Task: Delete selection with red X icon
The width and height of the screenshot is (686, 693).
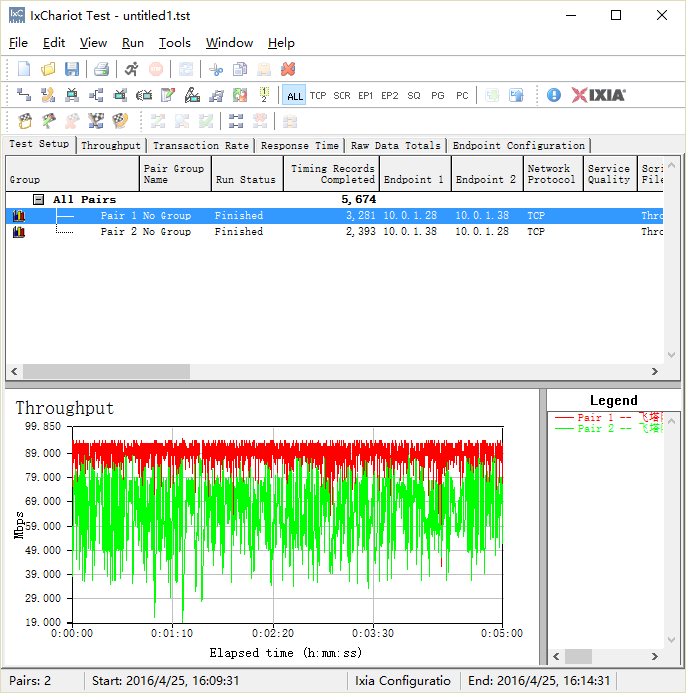Action: tap(288, 69)
